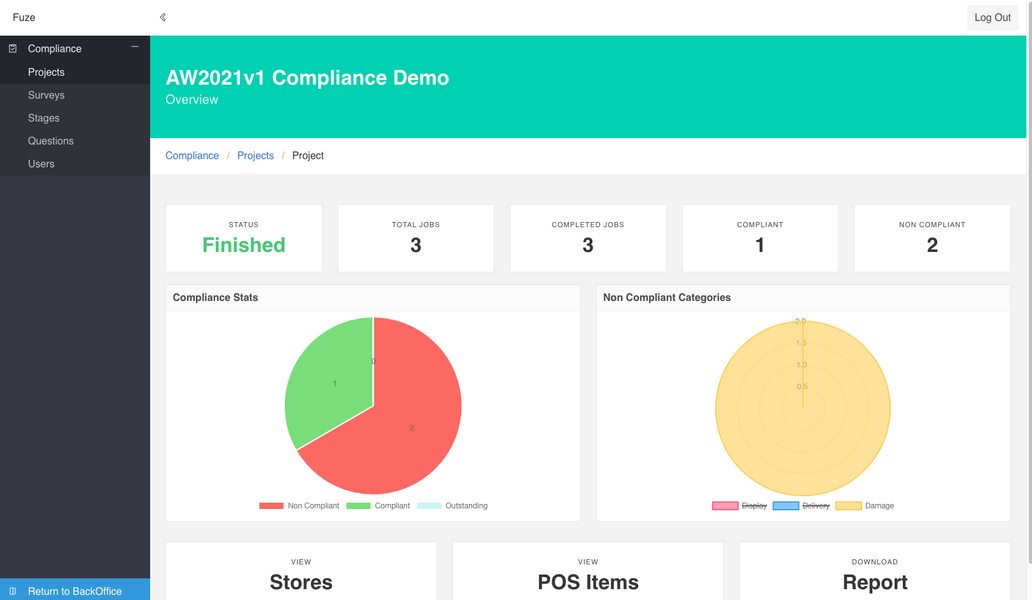Open the View POS Items card
Screen dimensions: 1032x600
588,571
